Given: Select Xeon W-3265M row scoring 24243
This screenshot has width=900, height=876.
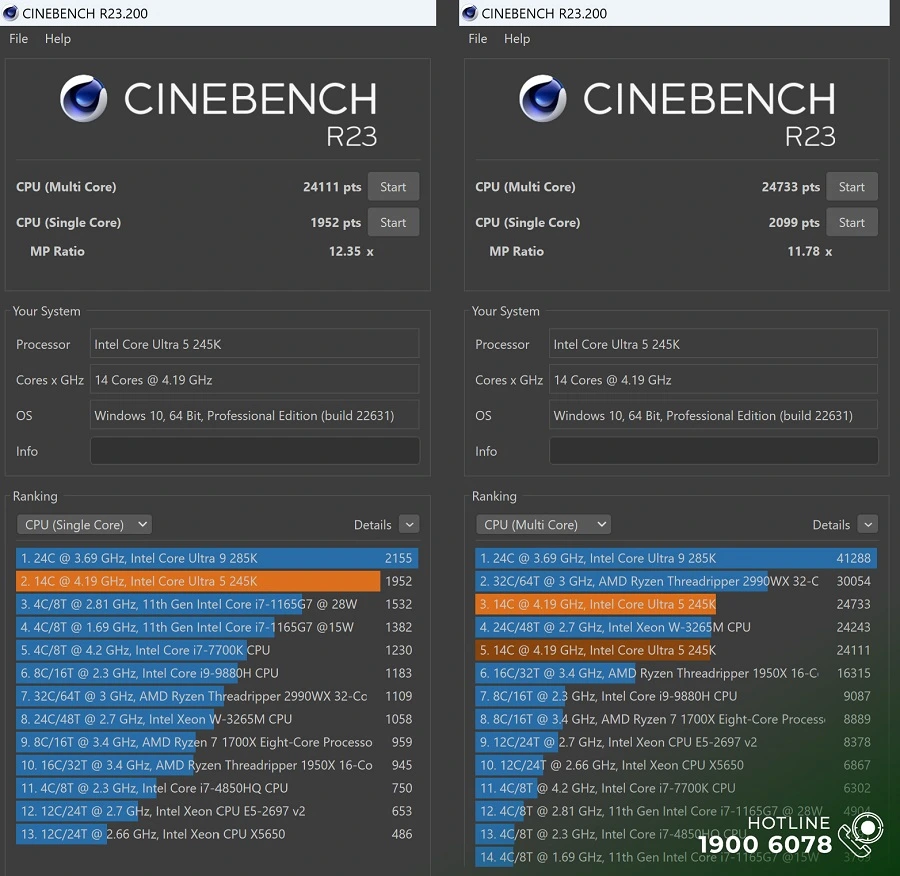Looking at the screenshot, I should click(676, 627).
